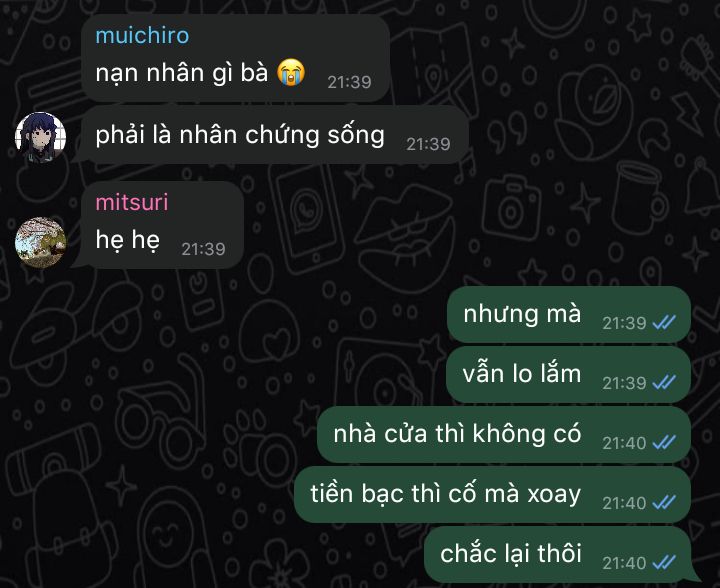Select the 'phải là nhân chứng sống' message
Viewport: 720px width, 588px height.
274,135
